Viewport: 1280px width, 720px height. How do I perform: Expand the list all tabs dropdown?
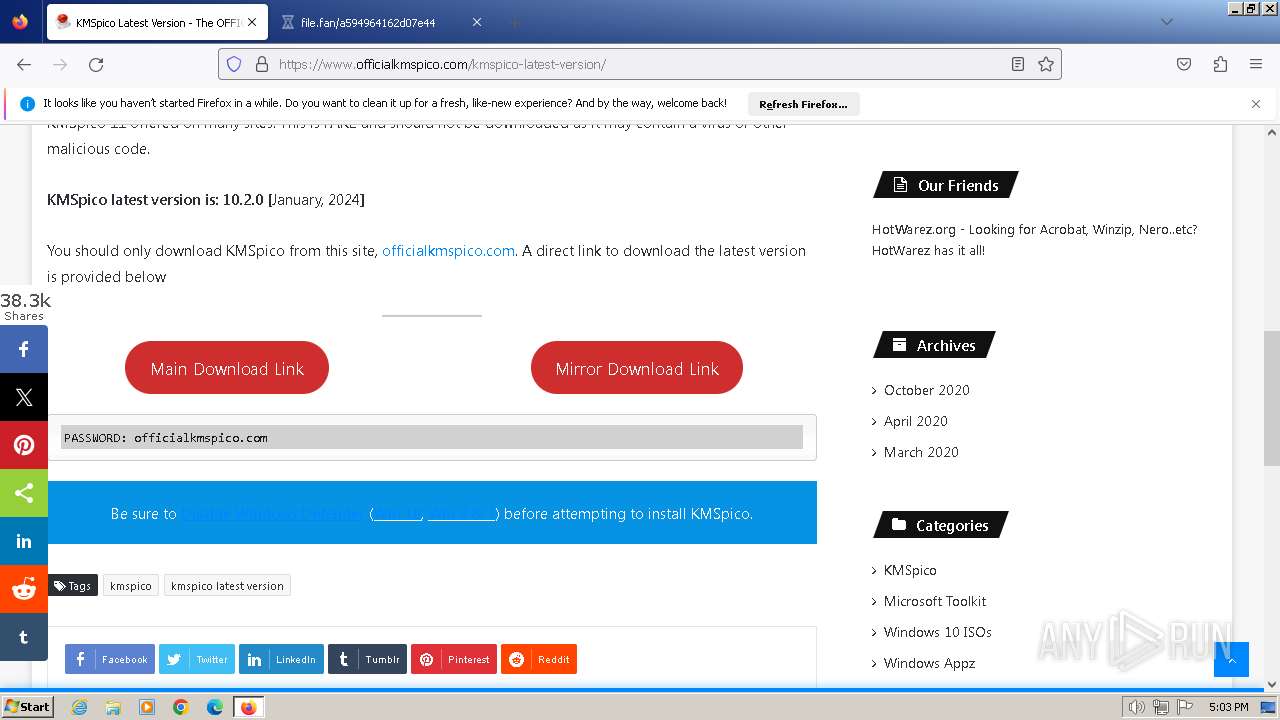tap(1166, 22)
